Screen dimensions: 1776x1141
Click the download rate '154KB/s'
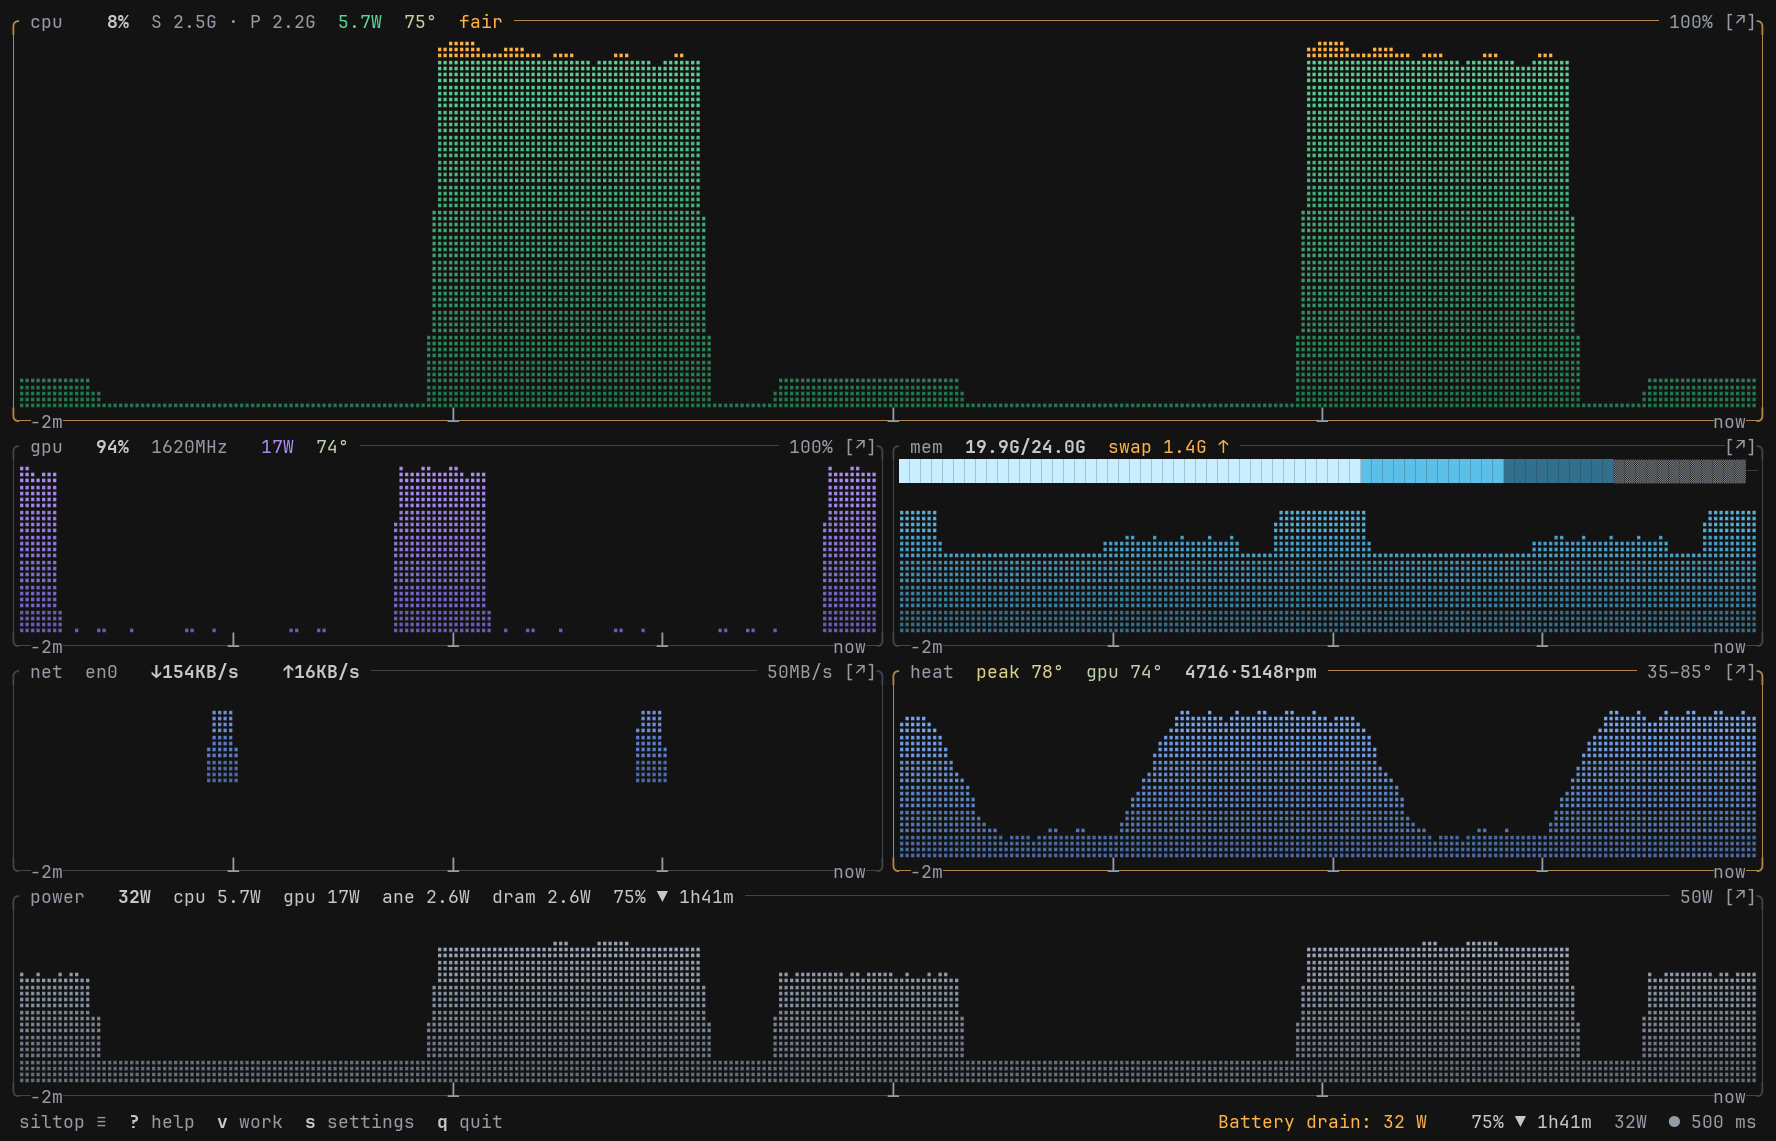tap(200, 672)
